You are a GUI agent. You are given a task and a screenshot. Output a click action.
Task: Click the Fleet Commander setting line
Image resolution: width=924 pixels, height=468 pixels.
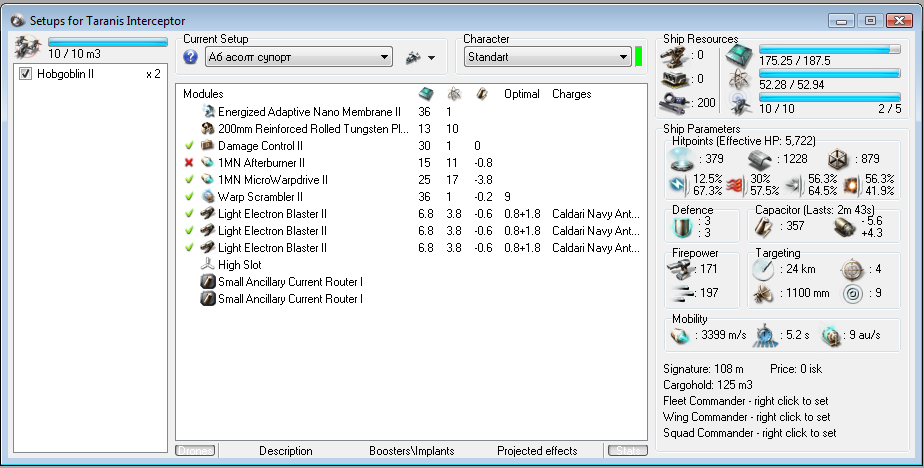[x=746, y=401]
